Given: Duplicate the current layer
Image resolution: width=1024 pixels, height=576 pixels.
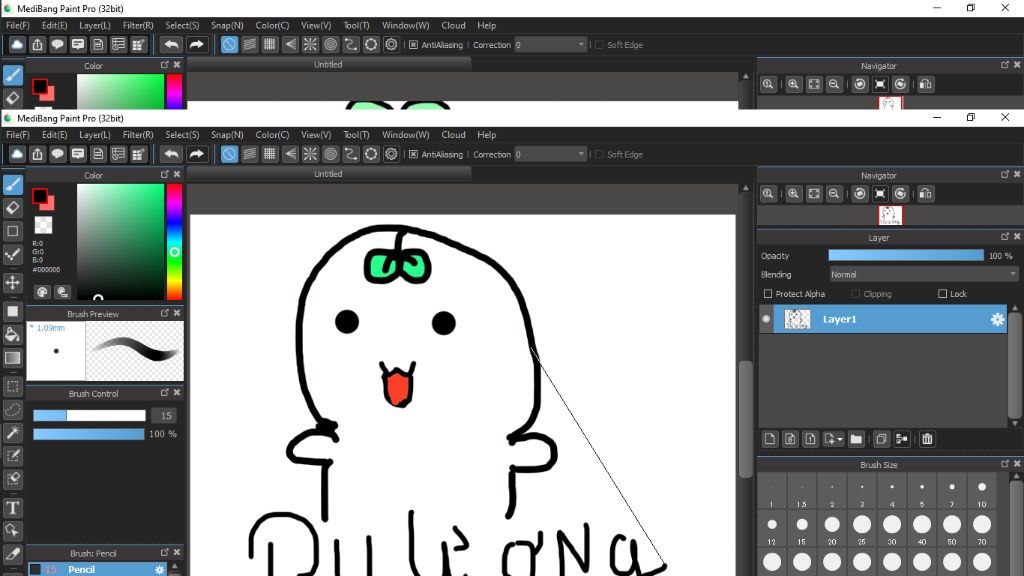Looking at the screenshot, I should pyautogui.click(x=881, y=439).
